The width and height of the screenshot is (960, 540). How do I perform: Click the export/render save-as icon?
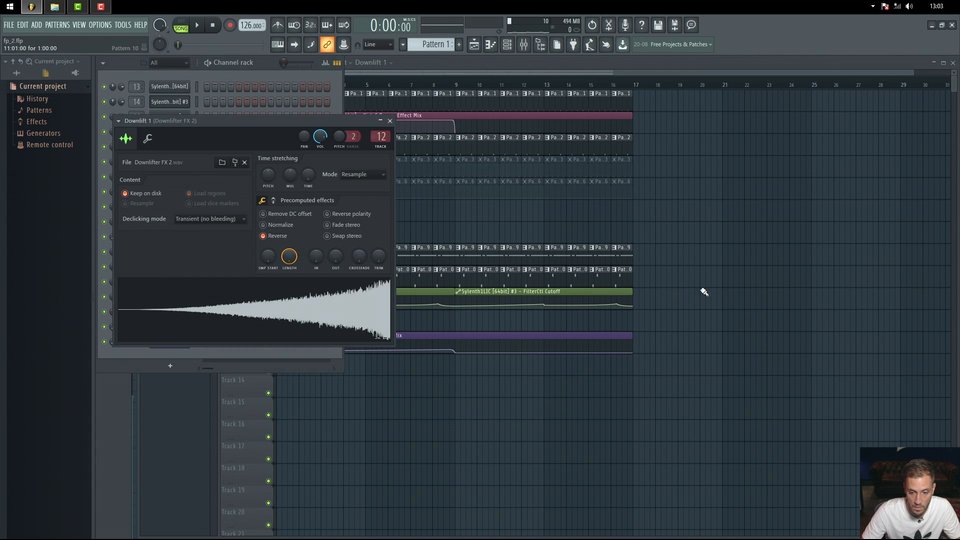tap(675, 25)
